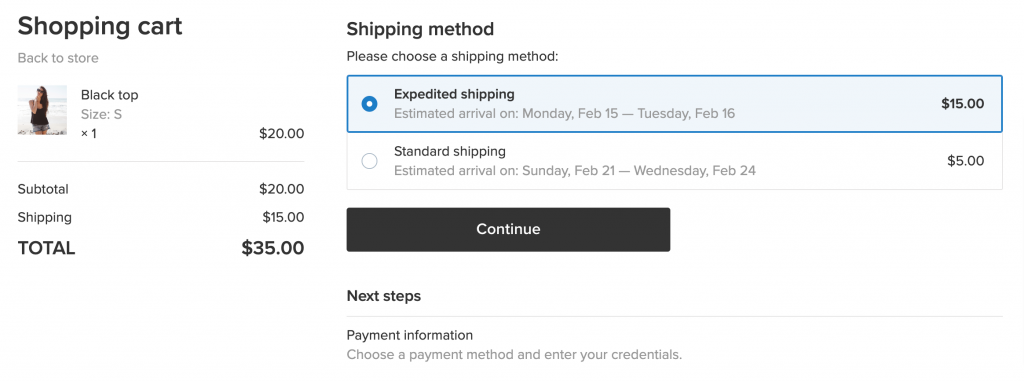Click the Standard shipping $5.00 price
Image resolution: width=1024 pixels, height=381 pixels.
point(965,161)
